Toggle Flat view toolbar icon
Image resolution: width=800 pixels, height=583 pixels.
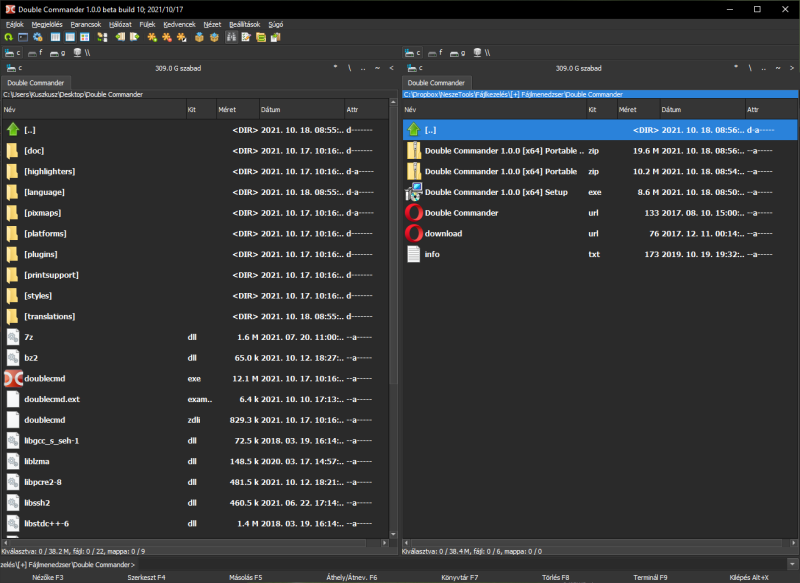click(103, 37)
